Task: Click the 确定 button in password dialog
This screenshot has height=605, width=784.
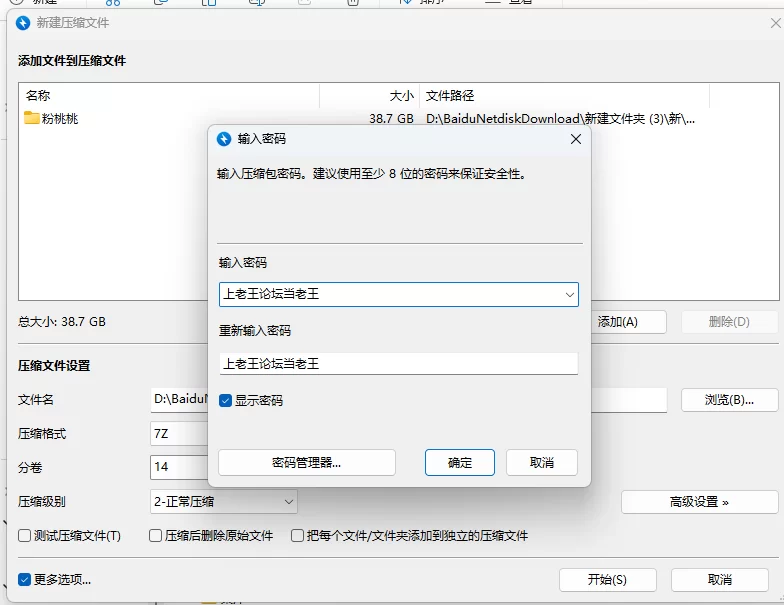Action: [460, 462]
